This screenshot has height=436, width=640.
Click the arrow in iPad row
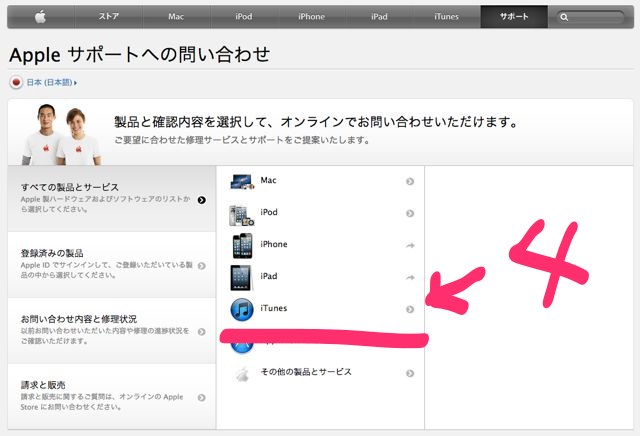pyautogui.click(x=410, y=277)
